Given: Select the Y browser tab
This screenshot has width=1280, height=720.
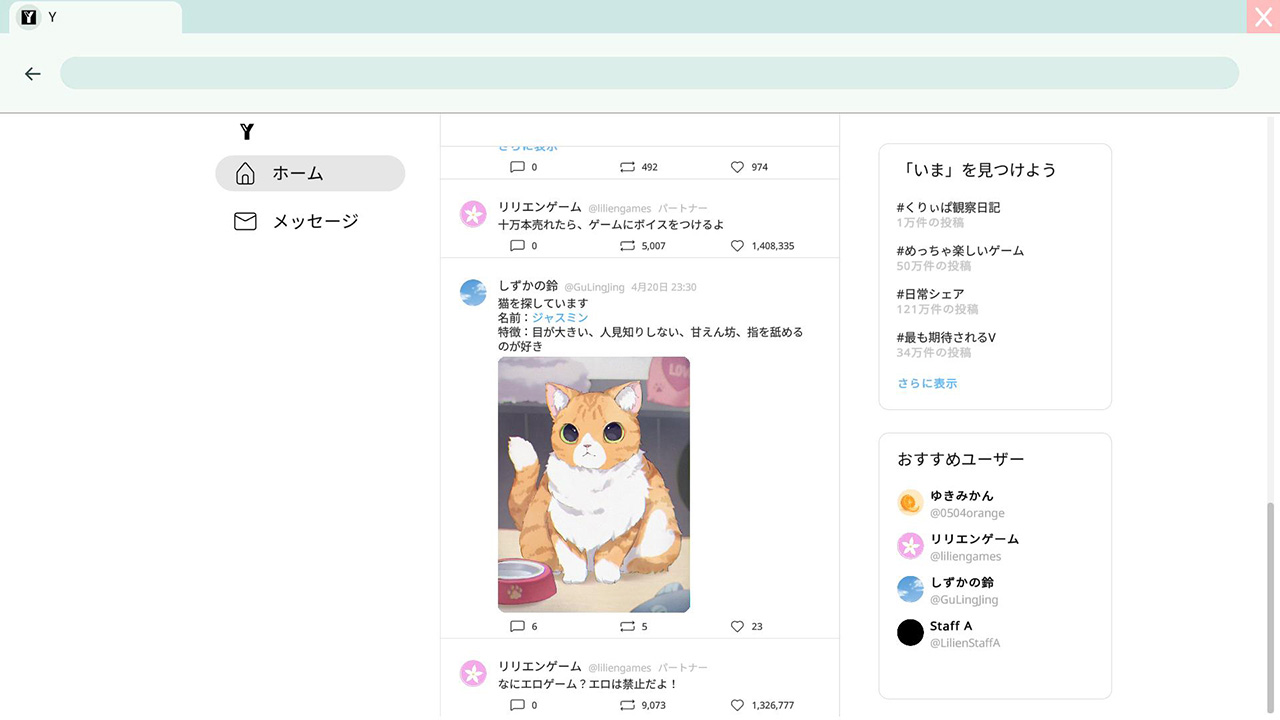Looking at the screenshot, I should [95, 17].
